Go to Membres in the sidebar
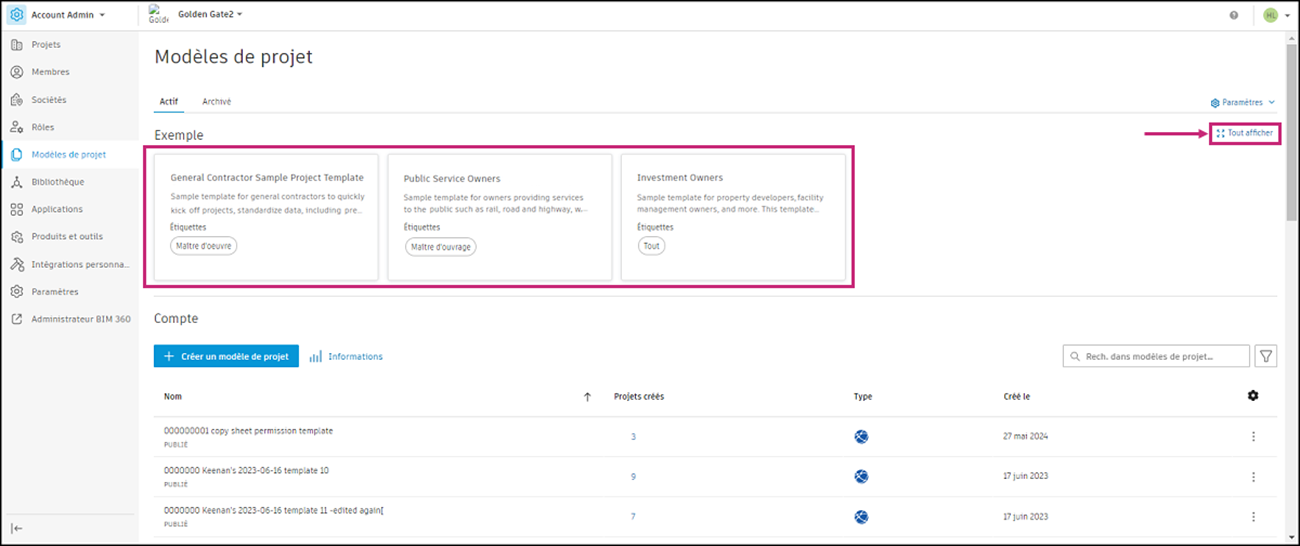The height and width of the screenshot is (546, 1300). pos(50,72)
